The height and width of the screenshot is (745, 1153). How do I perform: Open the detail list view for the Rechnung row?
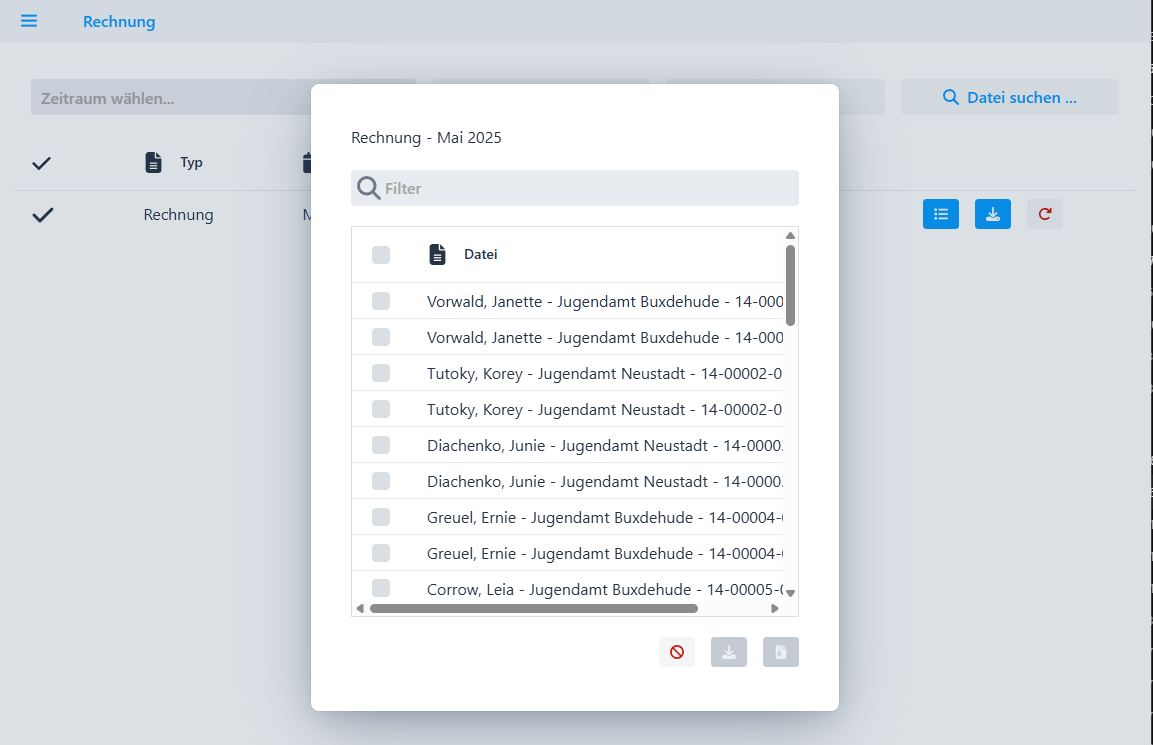(x=940, y=214)
